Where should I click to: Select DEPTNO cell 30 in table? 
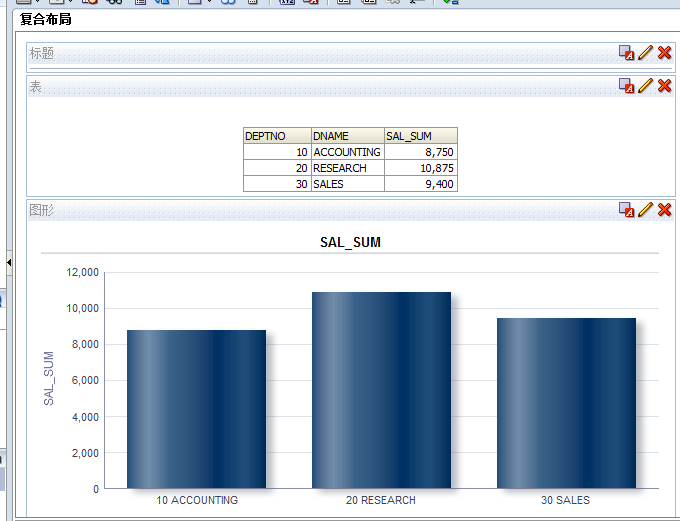coord(277,184)
